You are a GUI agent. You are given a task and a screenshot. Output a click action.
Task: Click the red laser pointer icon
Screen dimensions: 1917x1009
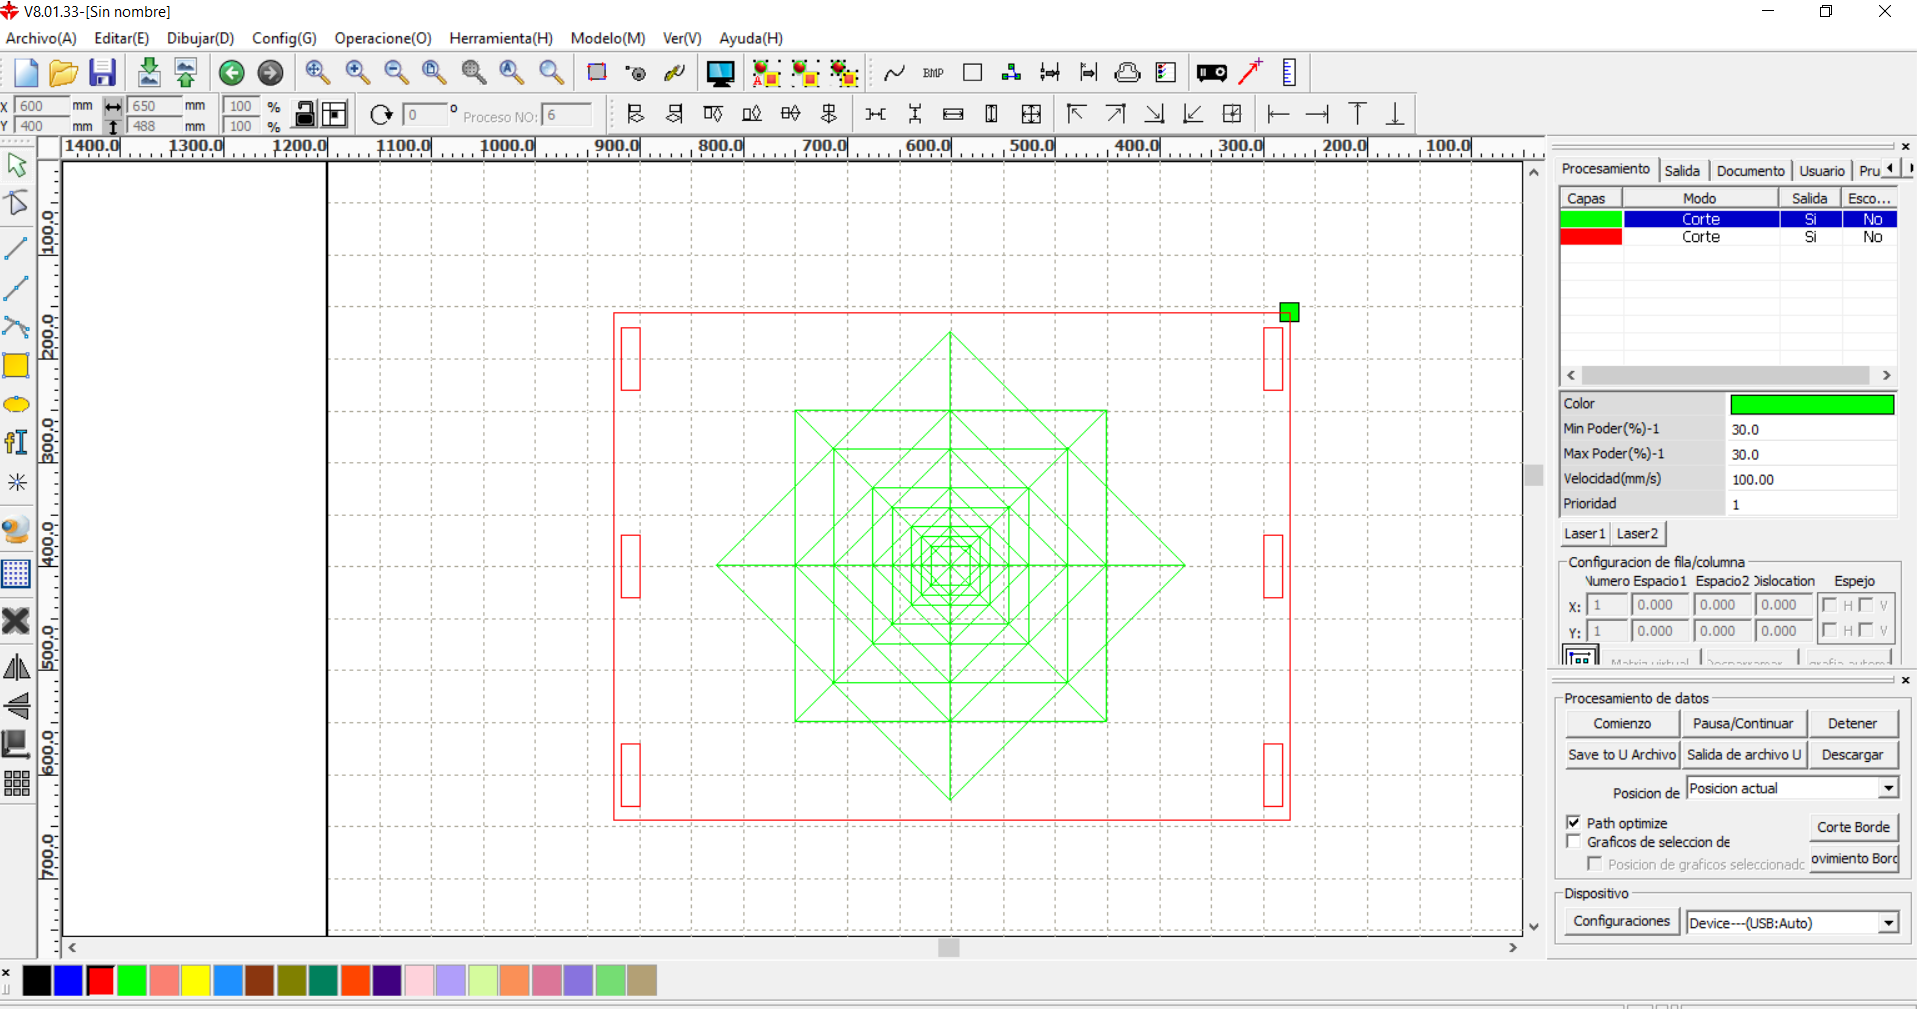pos(1250,72)
